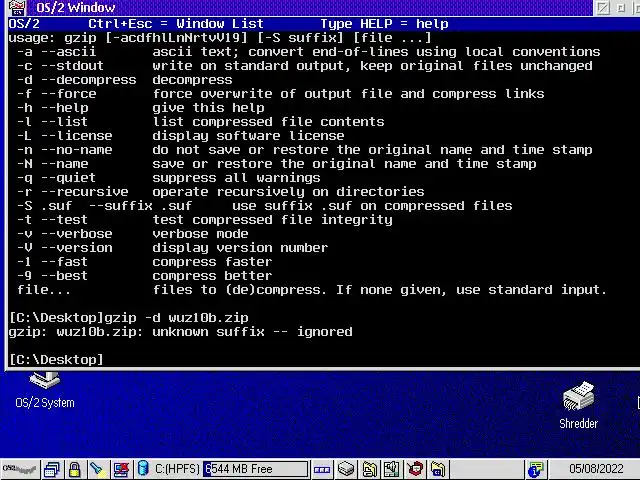Open the red command prompts icon in tray
The width and height of the screenshot is (640, 480).
(416, 469)
